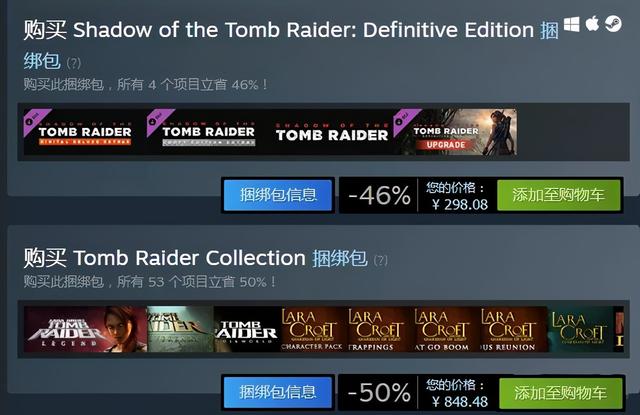Select Tomb Raider Legend thumbnail
The width and height of the screenshot is (640, 415).
click(x=85, y=329)
